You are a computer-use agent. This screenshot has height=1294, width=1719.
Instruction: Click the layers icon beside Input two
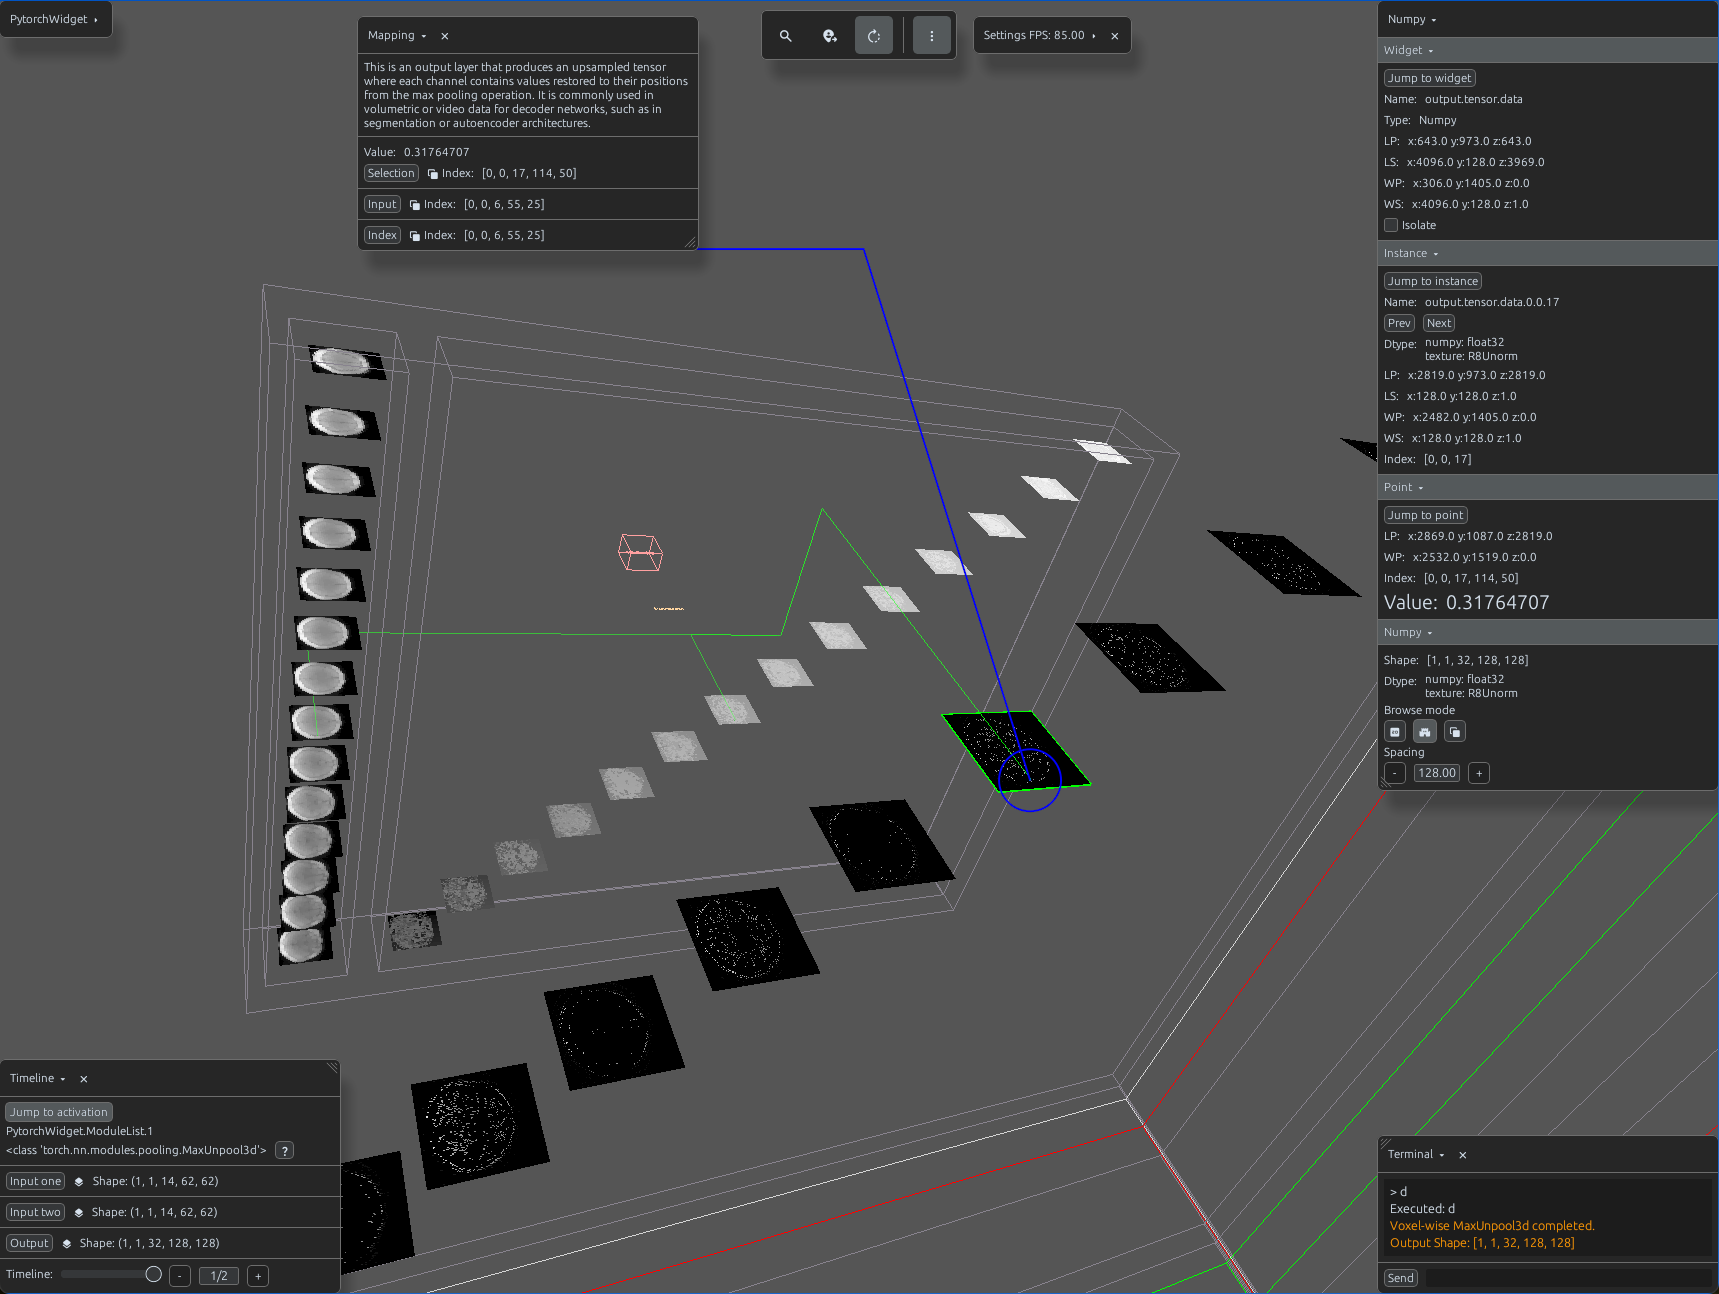(x=78, y=1213)
